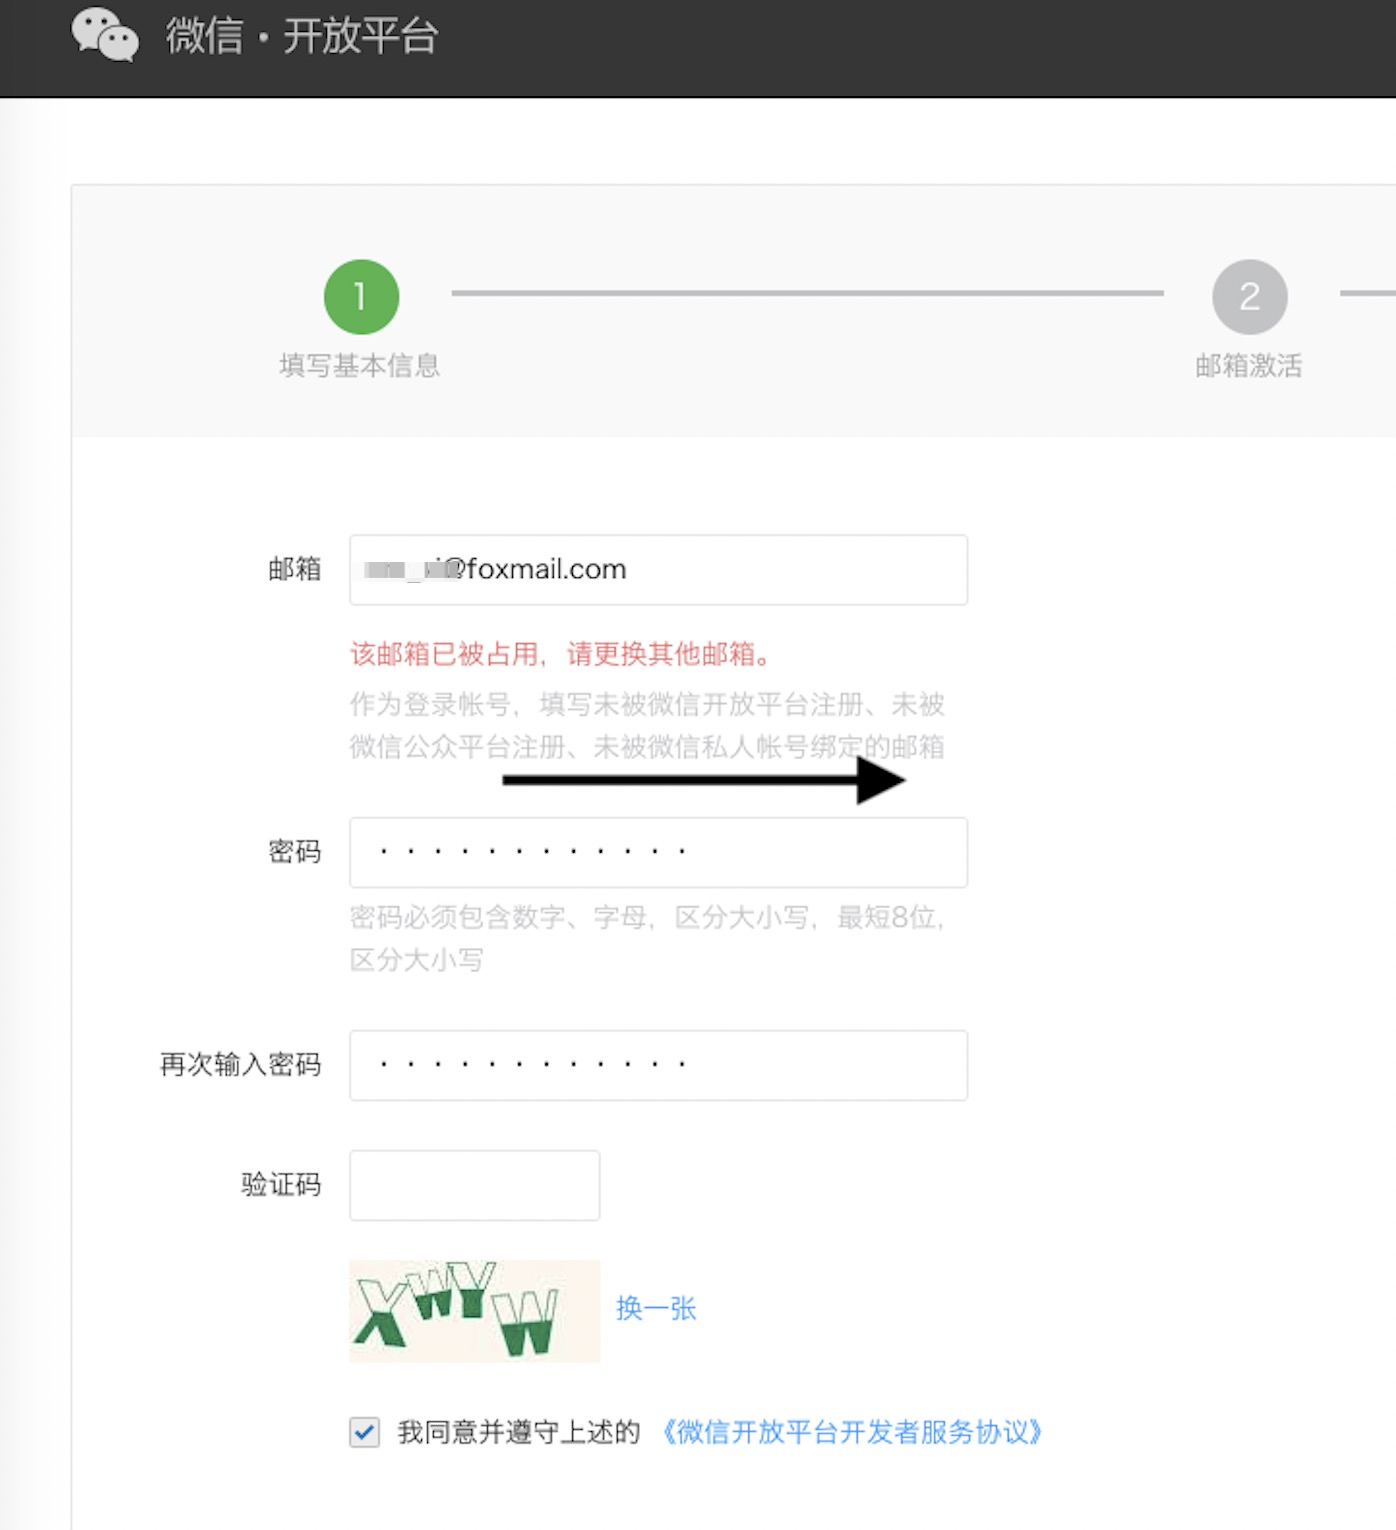Click the 邮箱 field label
The height and width of the screenshot is (1530, 1396).
point(295,569)
